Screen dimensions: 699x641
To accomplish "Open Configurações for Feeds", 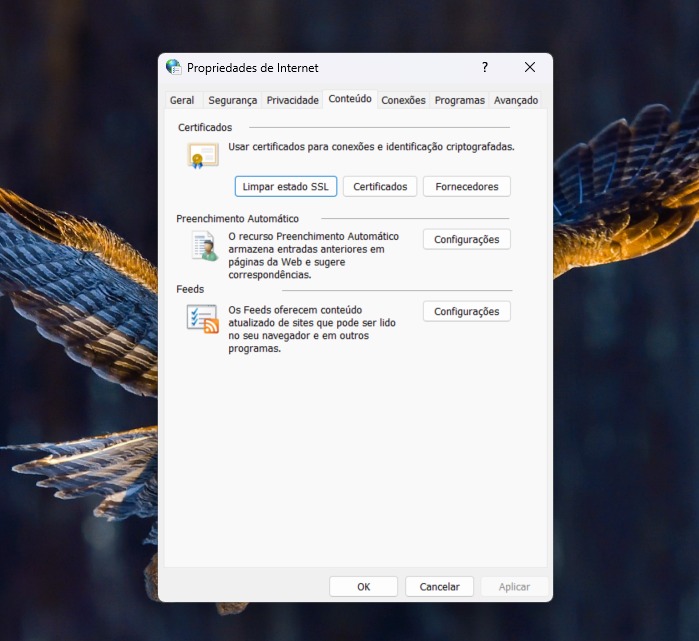I will click(467, 312).
